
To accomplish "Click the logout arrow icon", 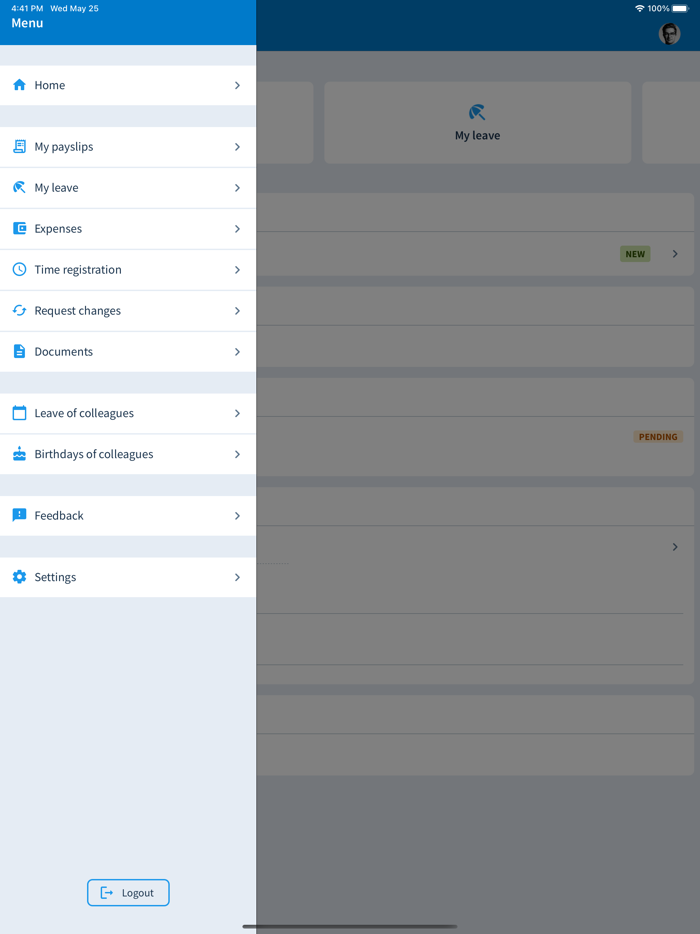I will click(x=107, y=893).
